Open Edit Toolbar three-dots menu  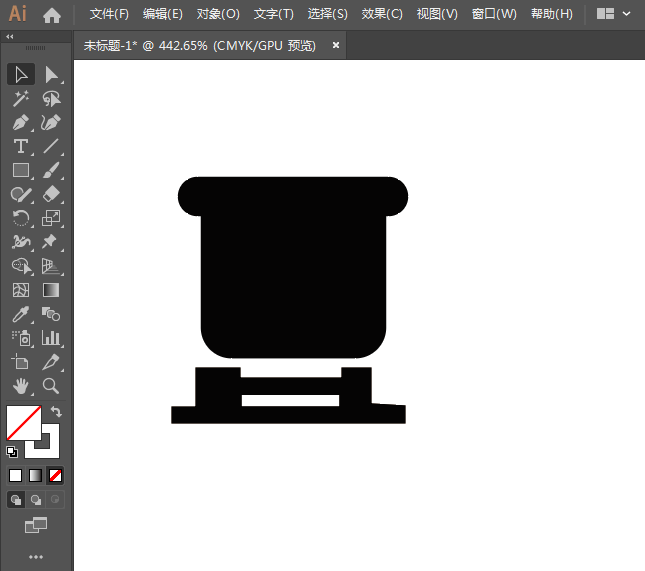pyautogui.click(x=36, y=556)
